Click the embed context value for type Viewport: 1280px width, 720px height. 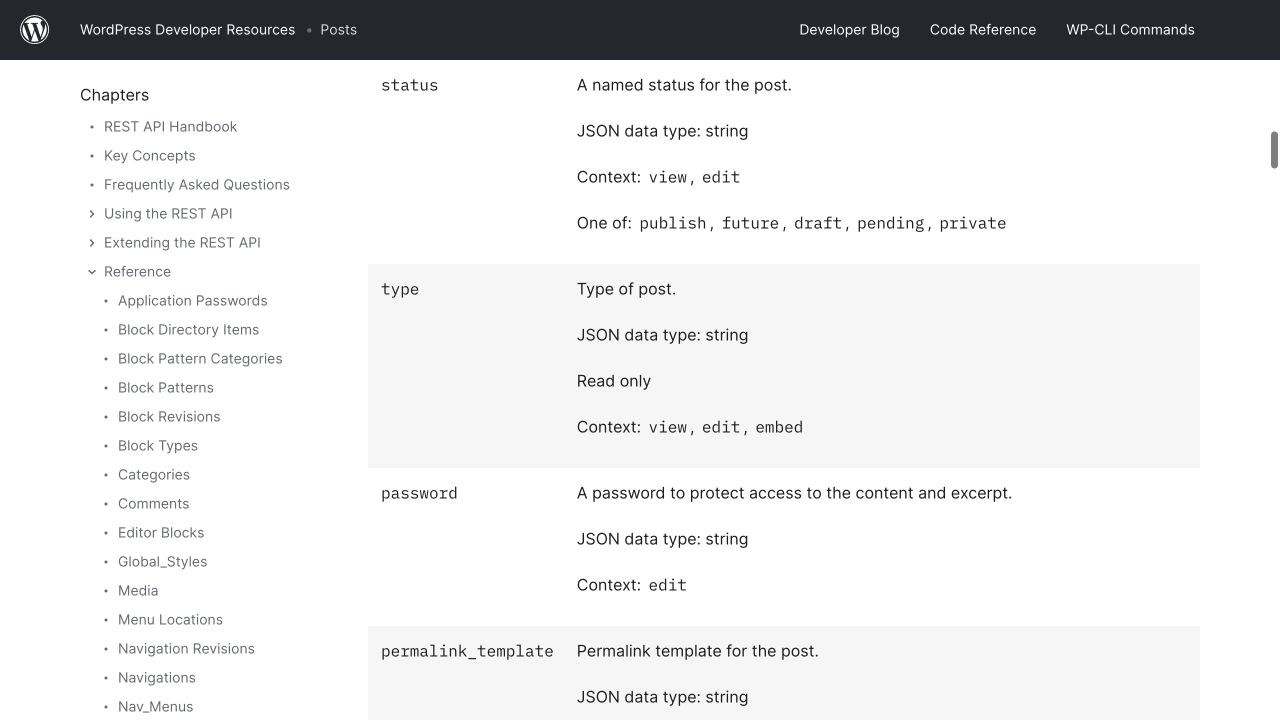(779, 428)
